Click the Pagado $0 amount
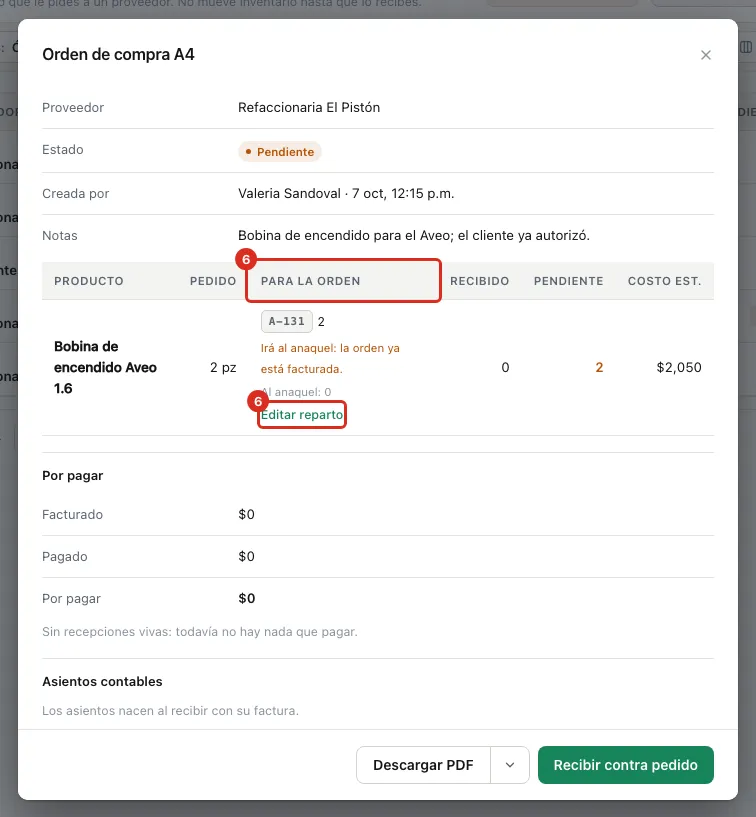 246,556
